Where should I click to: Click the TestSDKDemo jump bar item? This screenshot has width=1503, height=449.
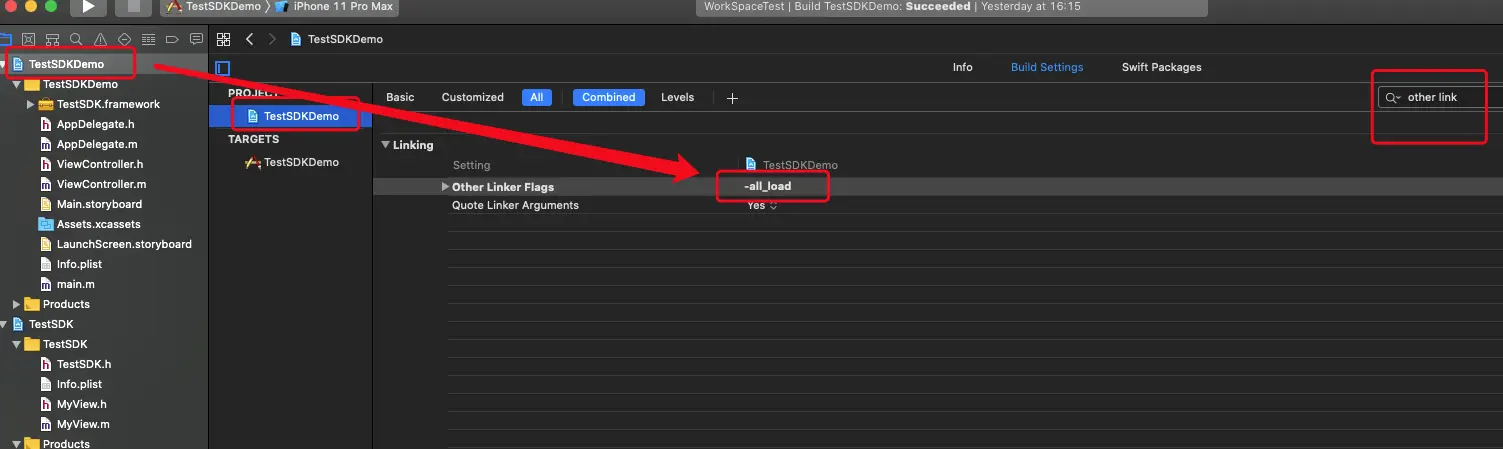click(x=337, y=39)
